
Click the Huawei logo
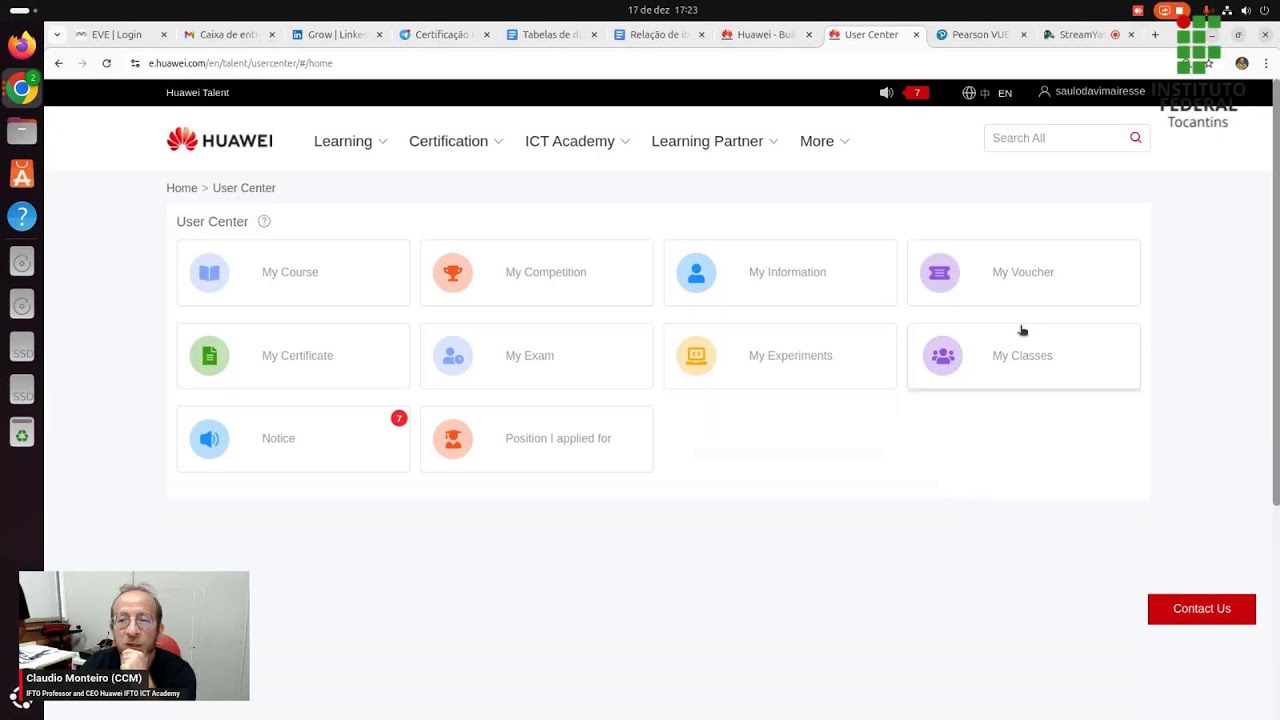point(219,139)
